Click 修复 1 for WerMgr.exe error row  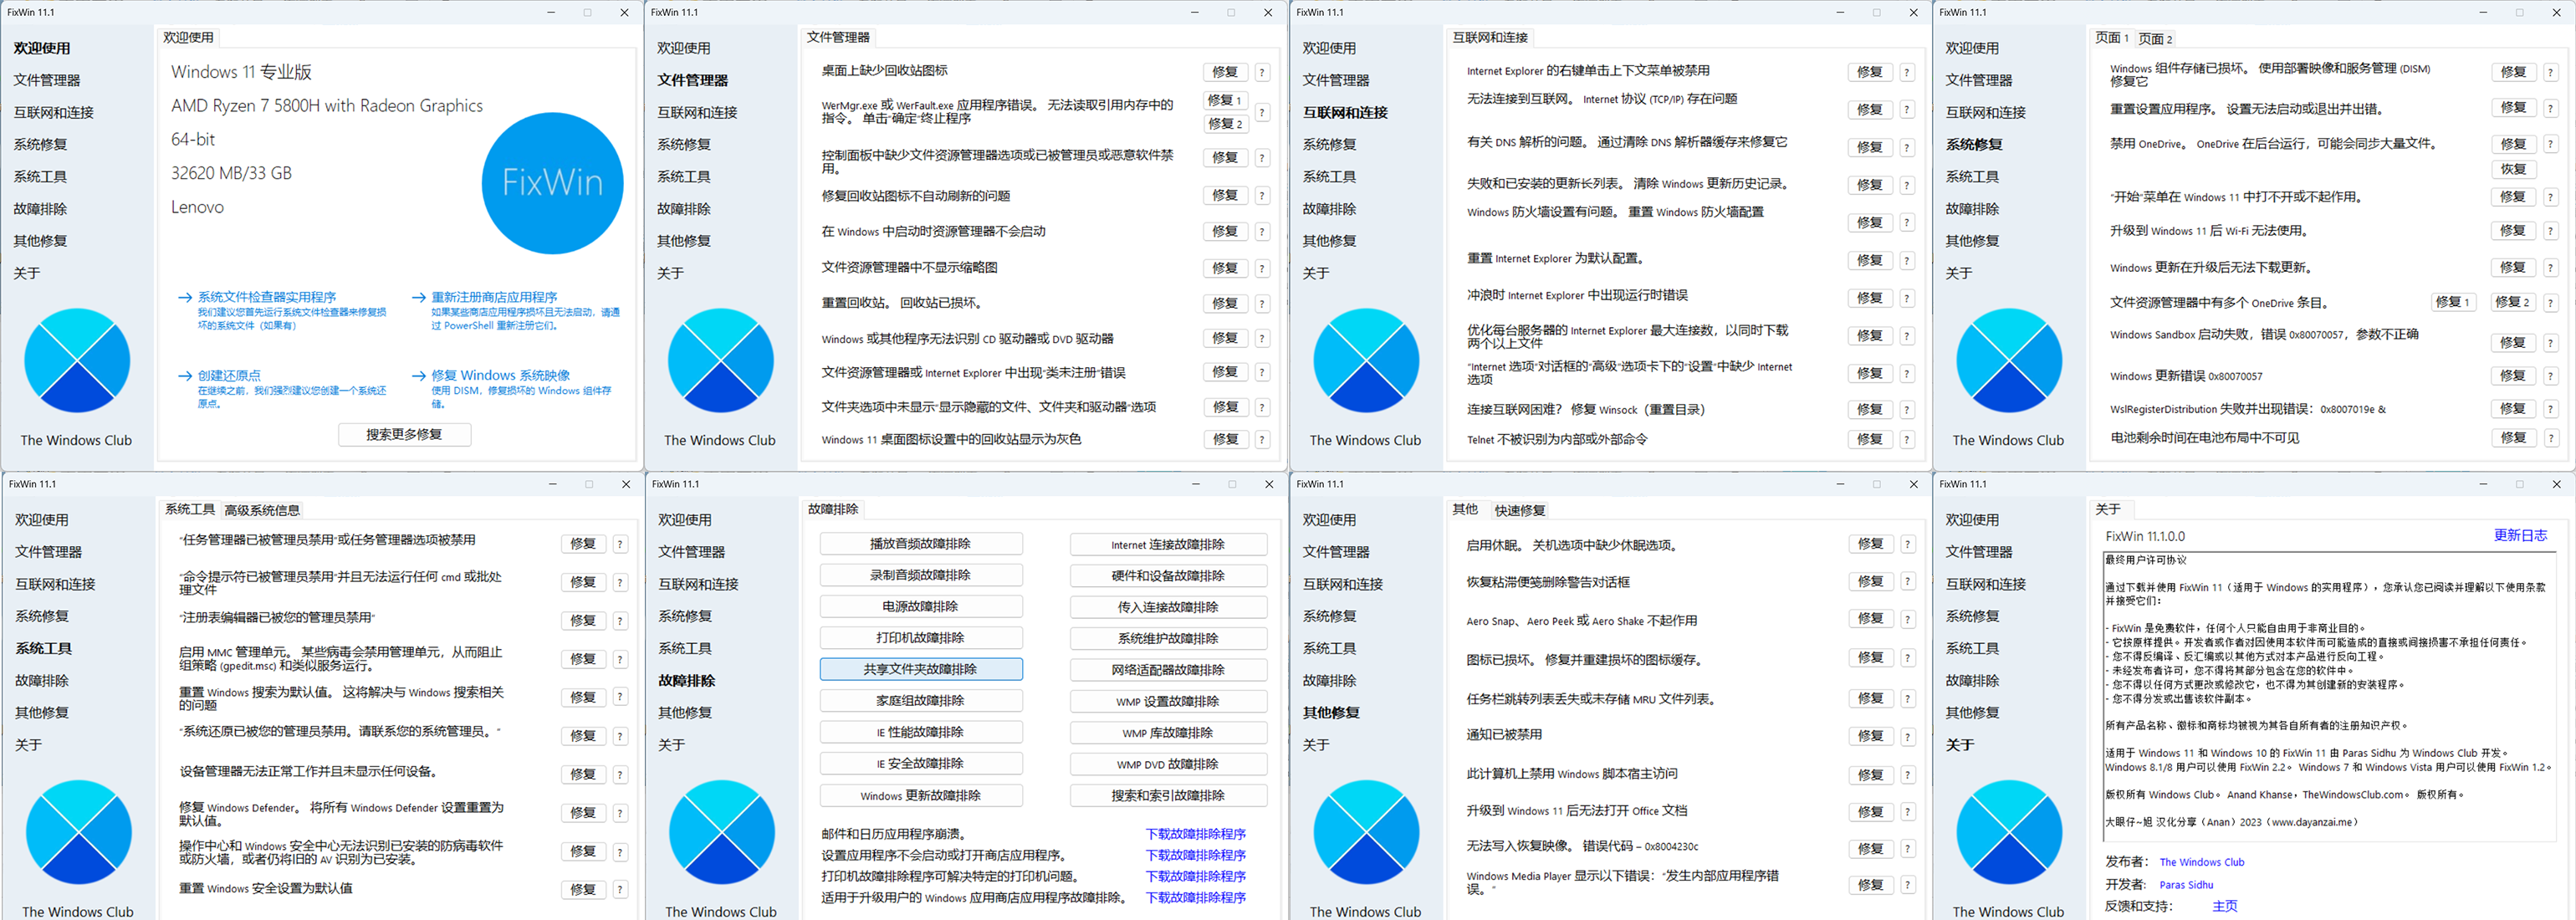(x=1225, y=100)
